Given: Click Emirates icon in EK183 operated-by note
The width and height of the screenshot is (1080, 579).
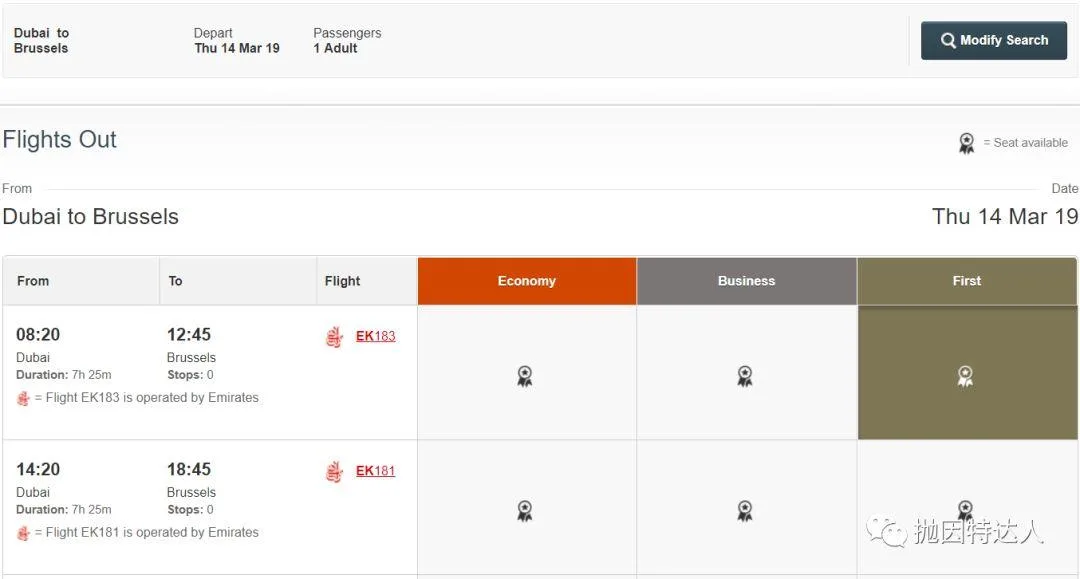Looking at the screenshot, I should (x=23, y=399).
